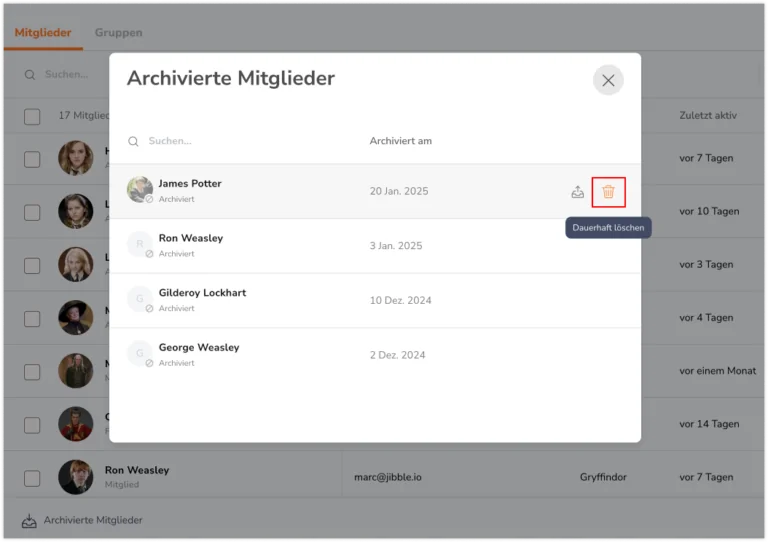Click member avatar in vor 10 Tagen row
This screenshot has width=768, height=542.
(75, 211)
